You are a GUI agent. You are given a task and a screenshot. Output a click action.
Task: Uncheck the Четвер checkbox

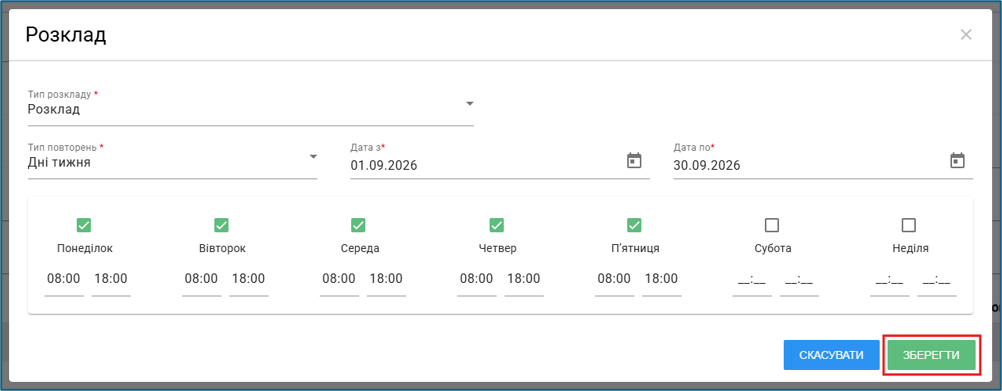[497, 225]
